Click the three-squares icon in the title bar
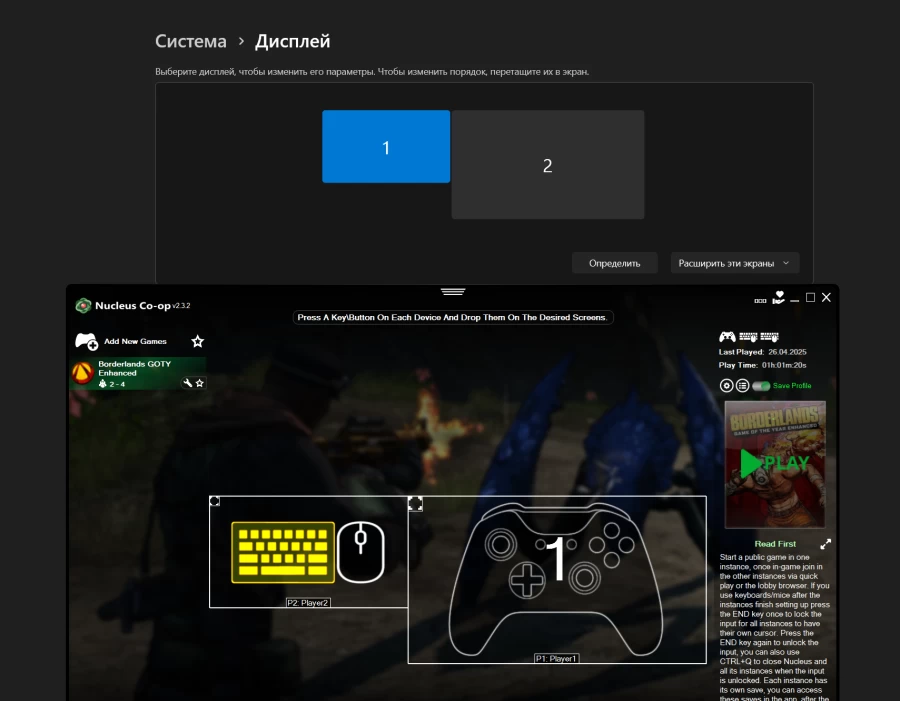This screenshot has width=900, height=701. tap(761, 299)
